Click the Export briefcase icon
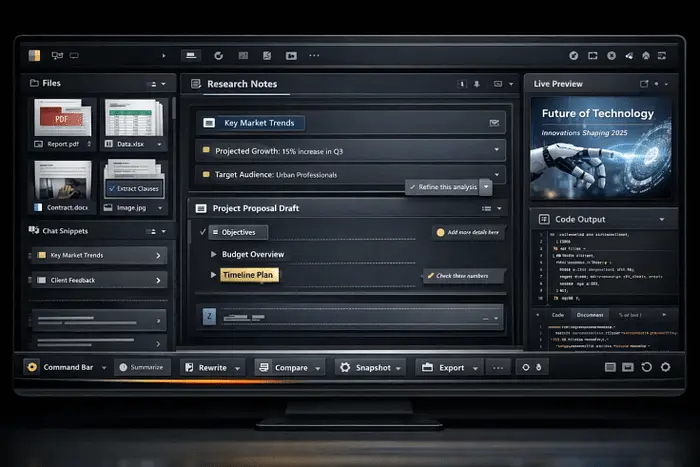This screenshot has width=700, height=467. pyautogui.click(x=427, y=367)
